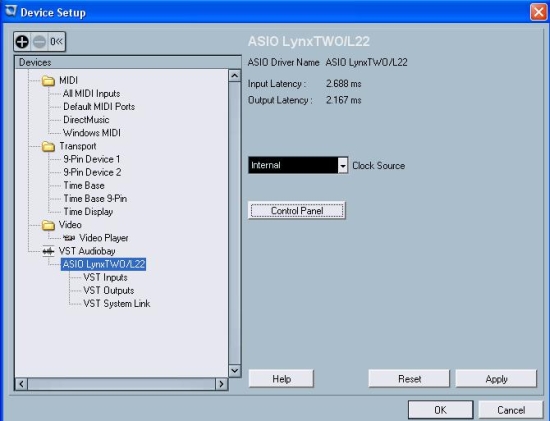Close the Device Setup window
The width and height of the screenshot is (550, 421).
(x=538, y=12)
